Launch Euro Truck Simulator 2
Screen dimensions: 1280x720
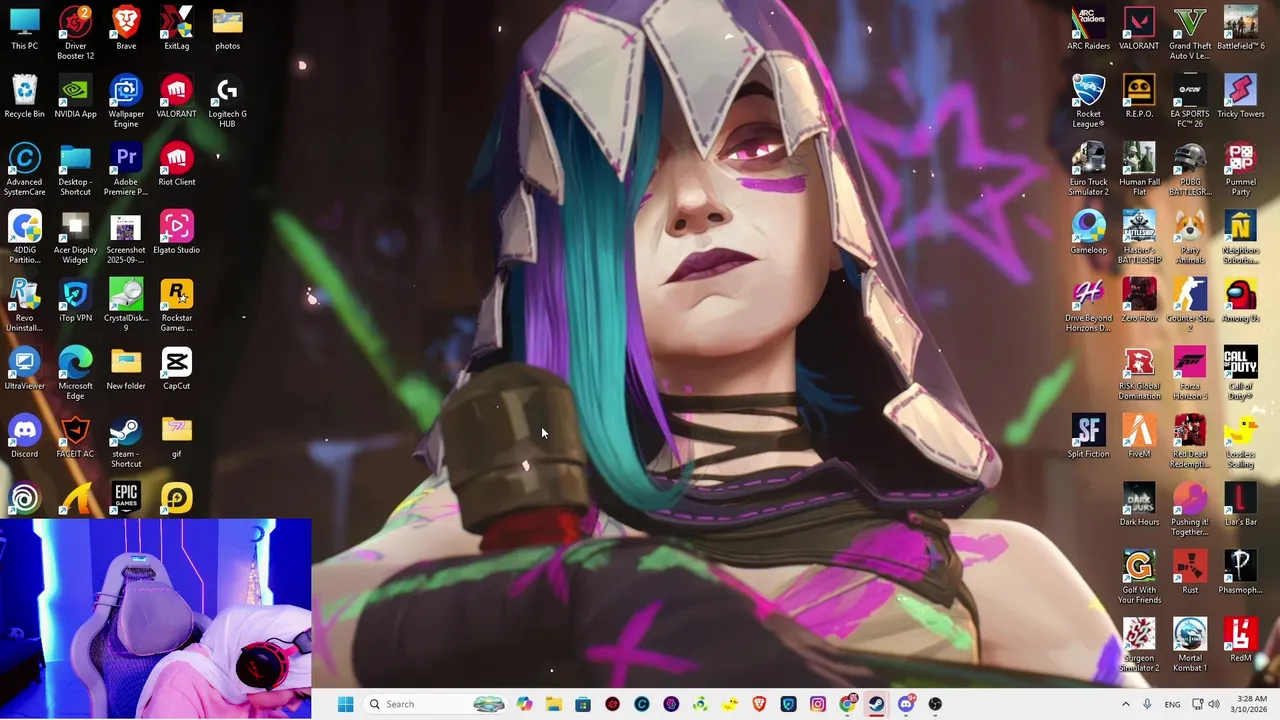tap(1088, 169)
